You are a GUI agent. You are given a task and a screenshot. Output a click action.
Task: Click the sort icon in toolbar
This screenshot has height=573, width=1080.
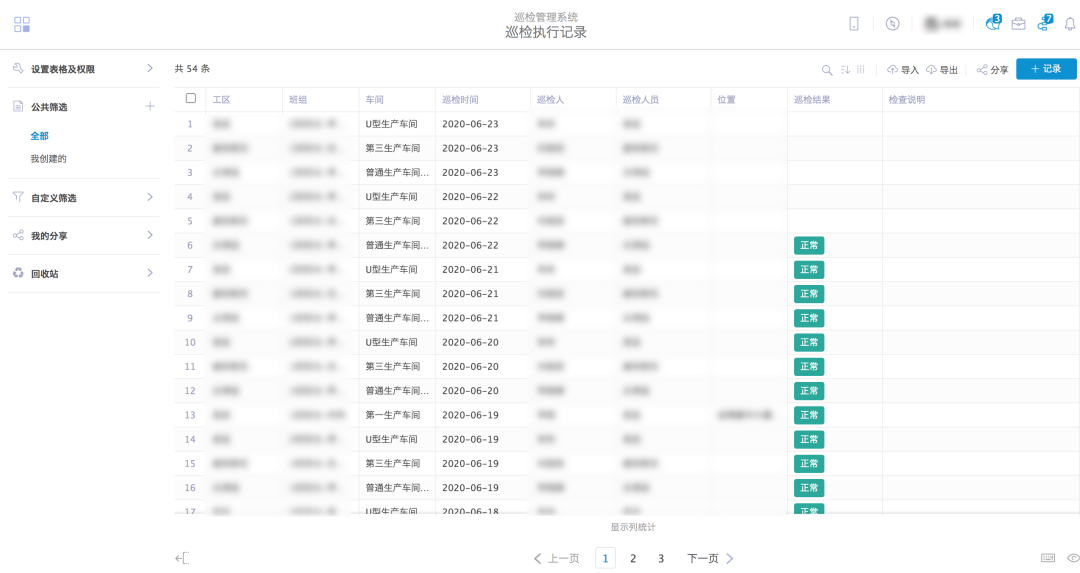pyautogui.click(x=845, y=70)
